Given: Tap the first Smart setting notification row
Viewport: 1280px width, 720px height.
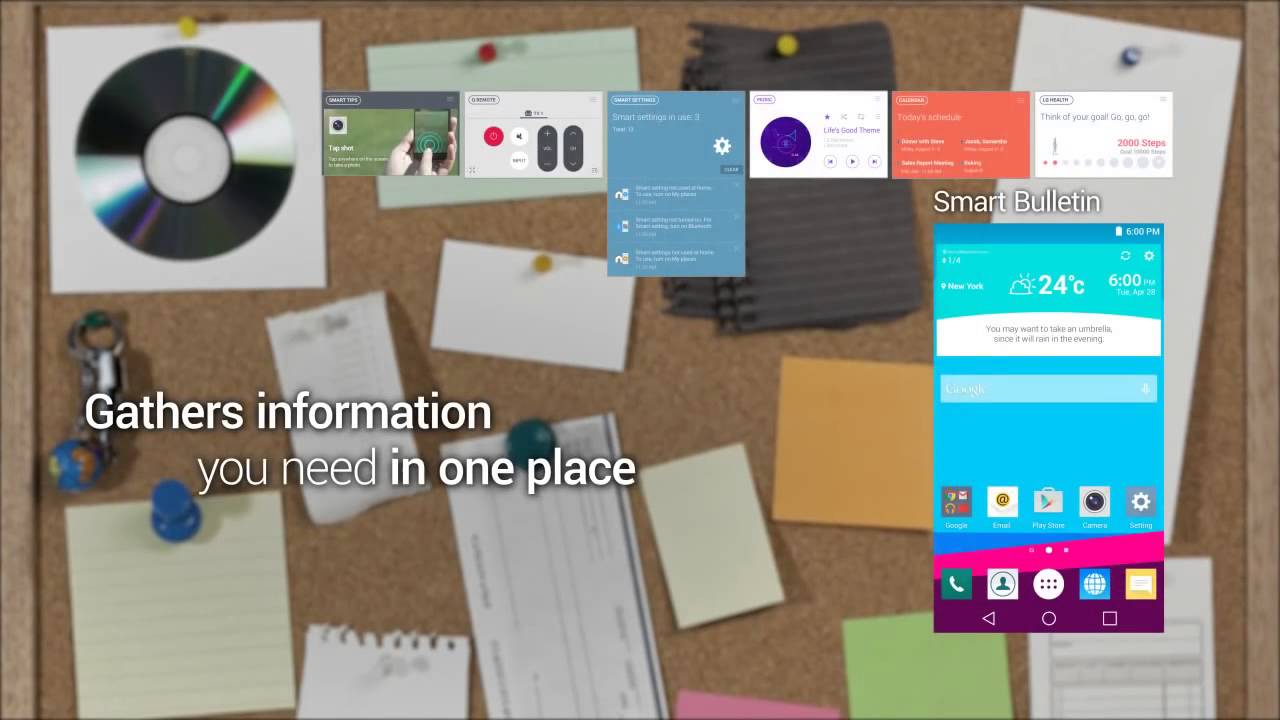Looking at the screenshot, I should point(676,193).
